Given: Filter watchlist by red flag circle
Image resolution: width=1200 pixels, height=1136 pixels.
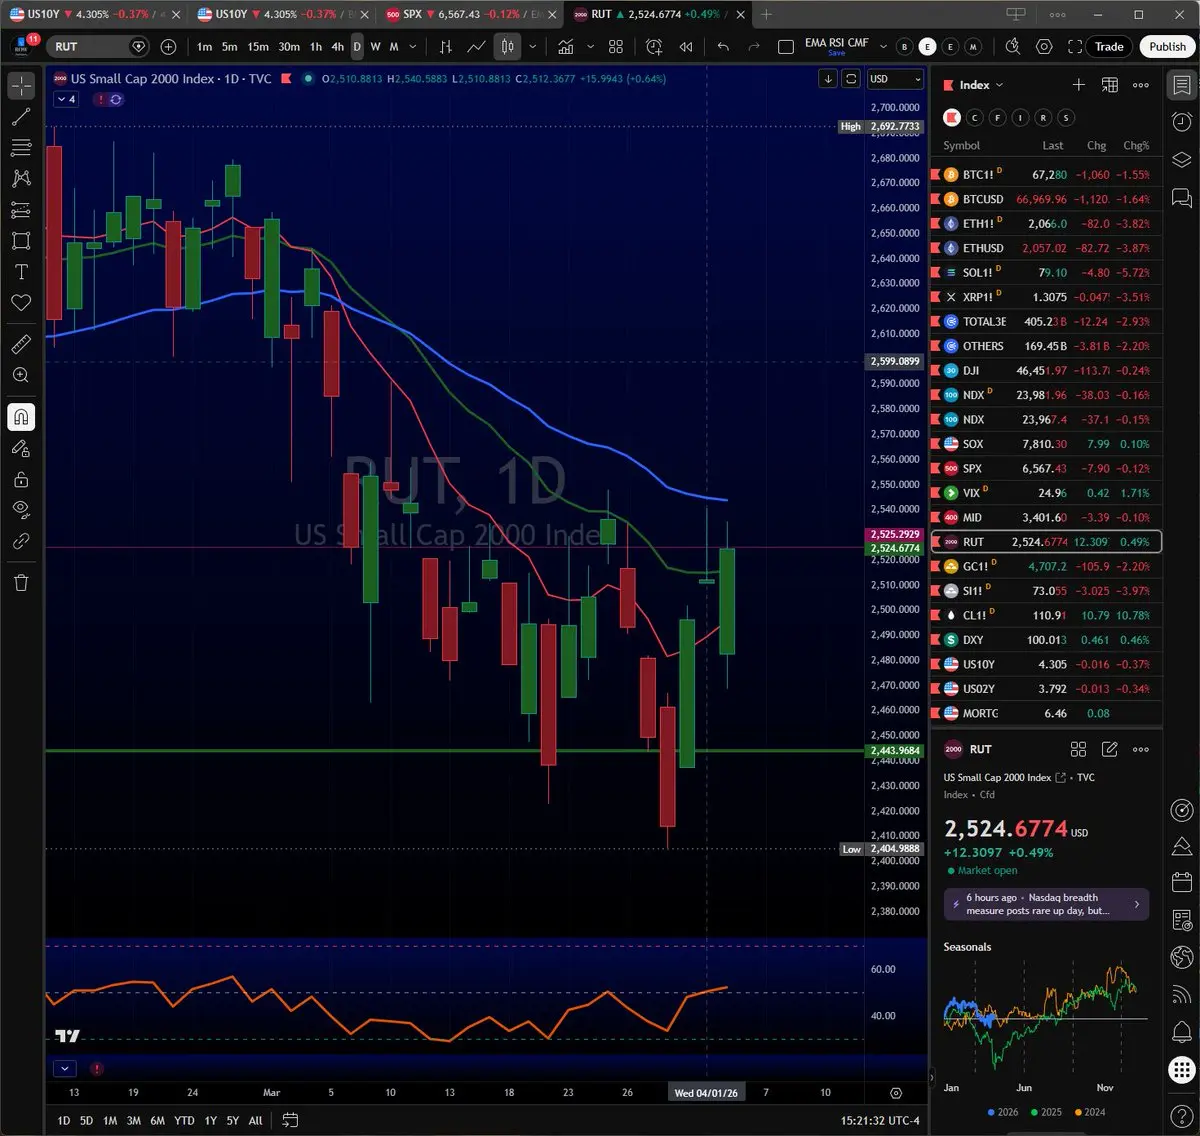Looking at the screenshot, I should click(952, 118).
